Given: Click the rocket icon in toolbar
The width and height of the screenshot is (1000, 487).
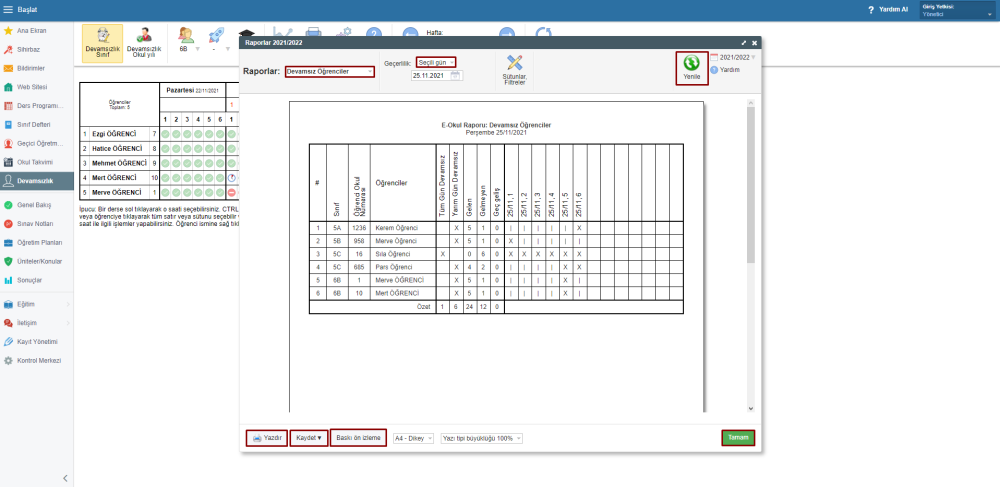Looking at the screenshot, I should pyautogui.click(x=217, y=34).
